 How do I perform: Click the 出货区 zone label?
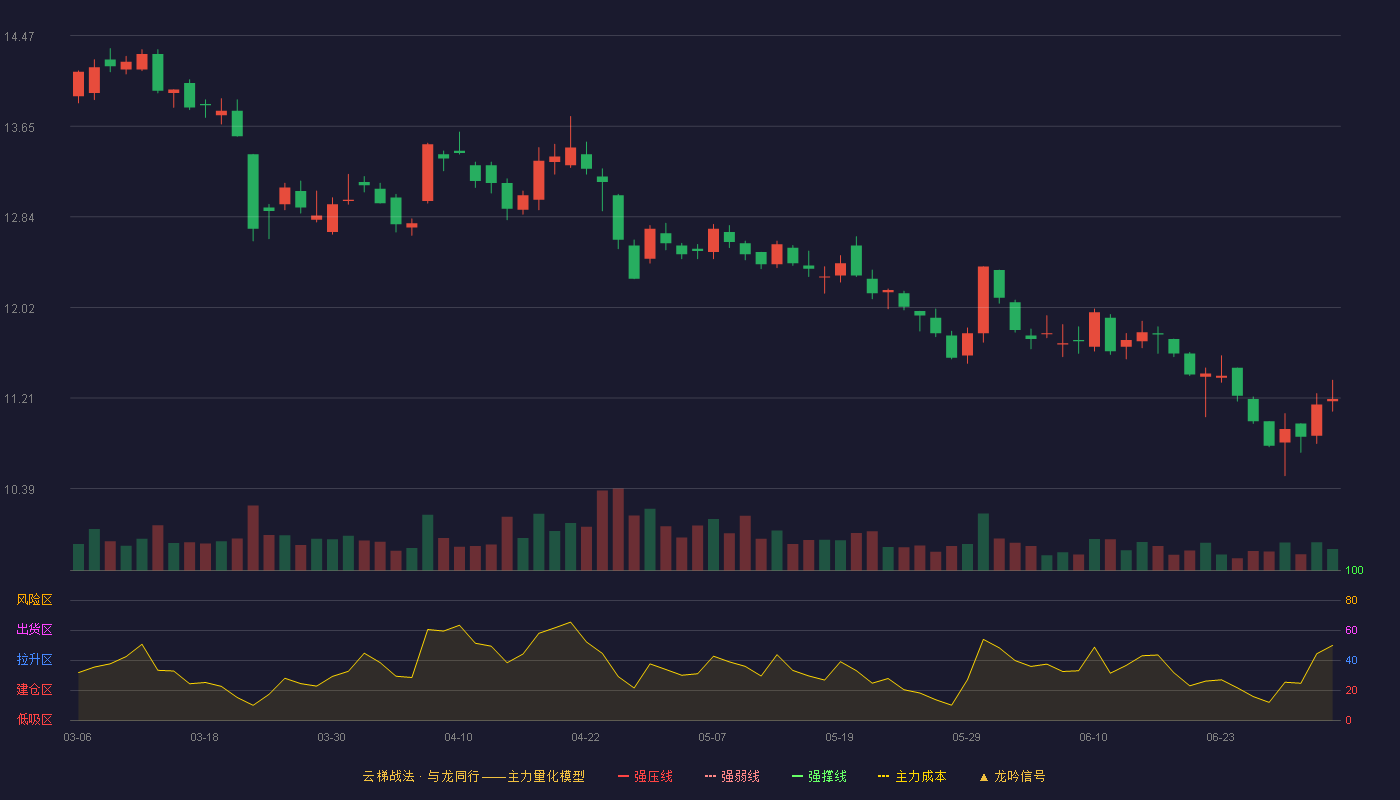[34, 630]
